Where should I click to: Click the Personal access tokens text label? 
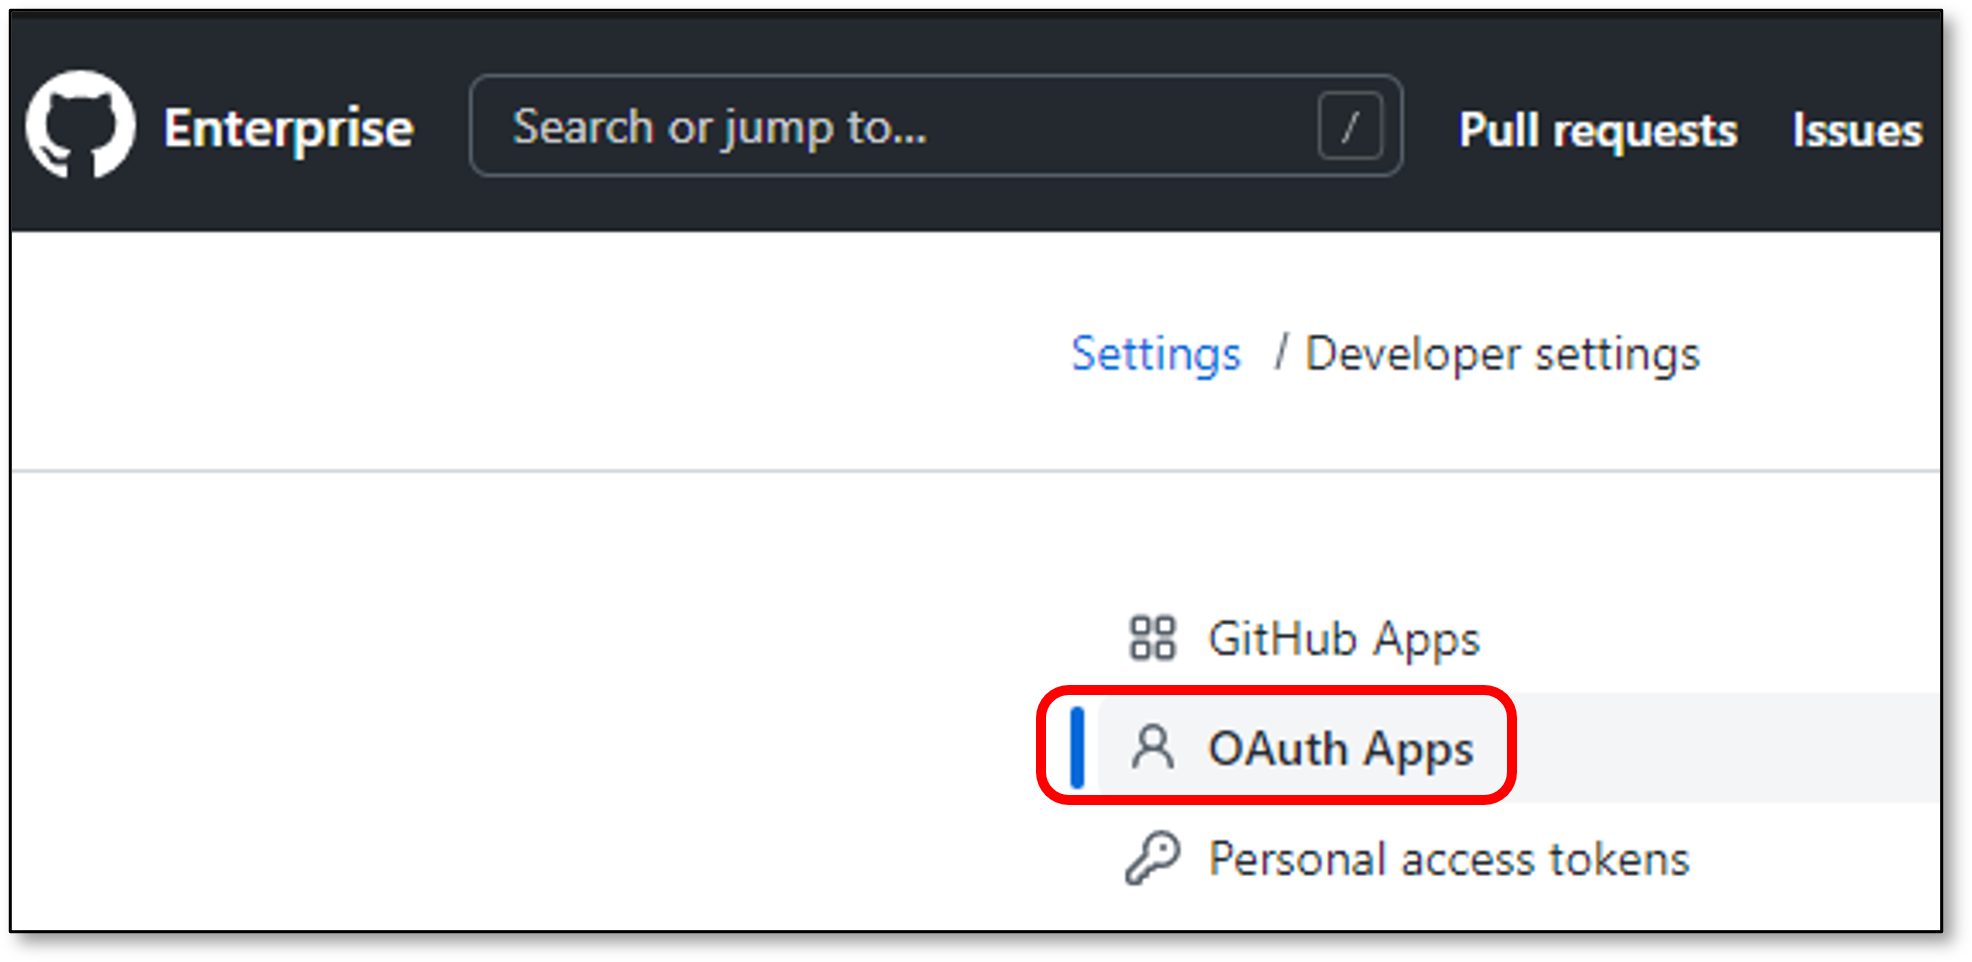pos(1449,859)
